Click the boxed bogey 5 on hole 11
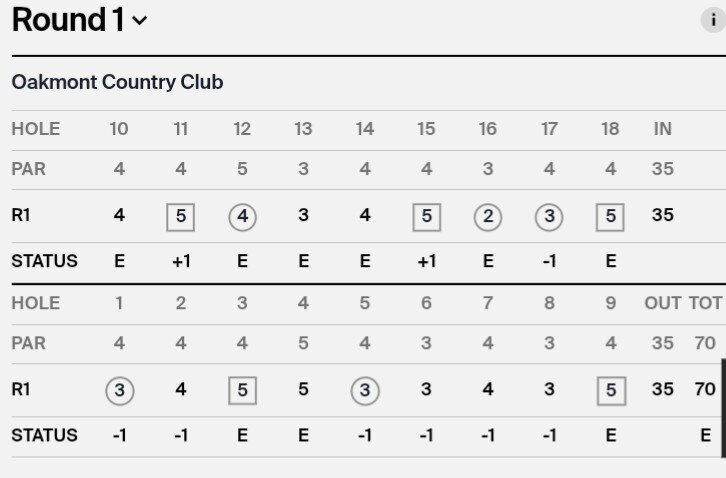Image resolution: width=726 pixels, height=478 pixels. pyautogui.click(x=181, y=217)
